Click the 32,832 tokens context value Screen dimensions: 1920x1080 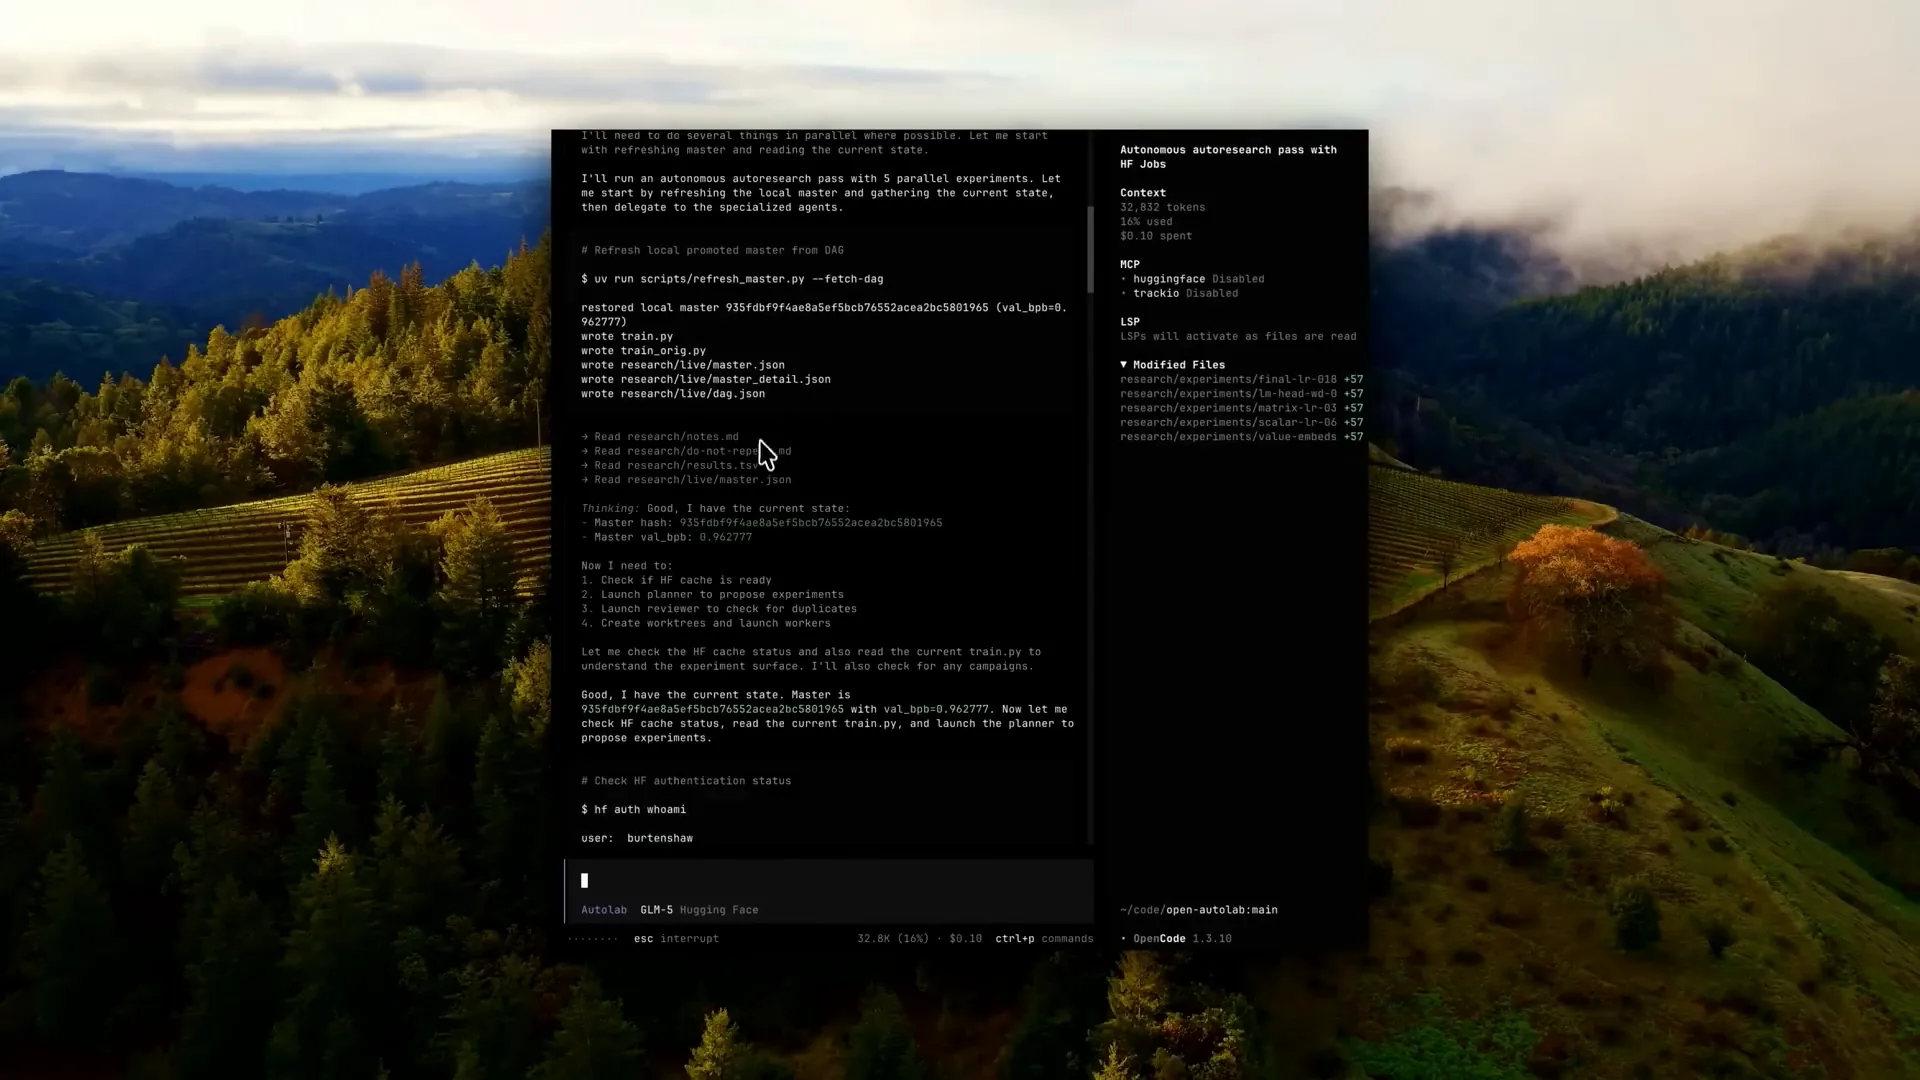1162,208
